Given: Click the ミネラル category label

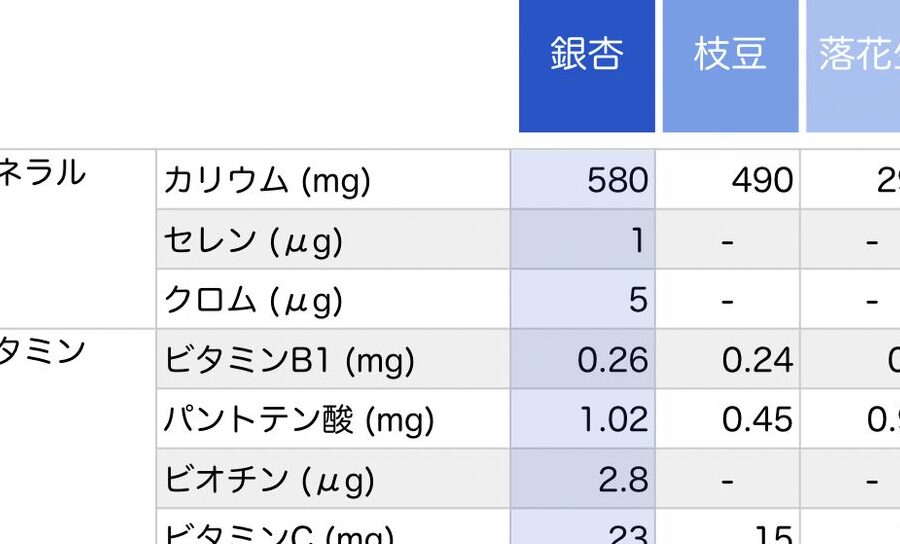Looking at the screenshot, I should (x=42, y=174).
